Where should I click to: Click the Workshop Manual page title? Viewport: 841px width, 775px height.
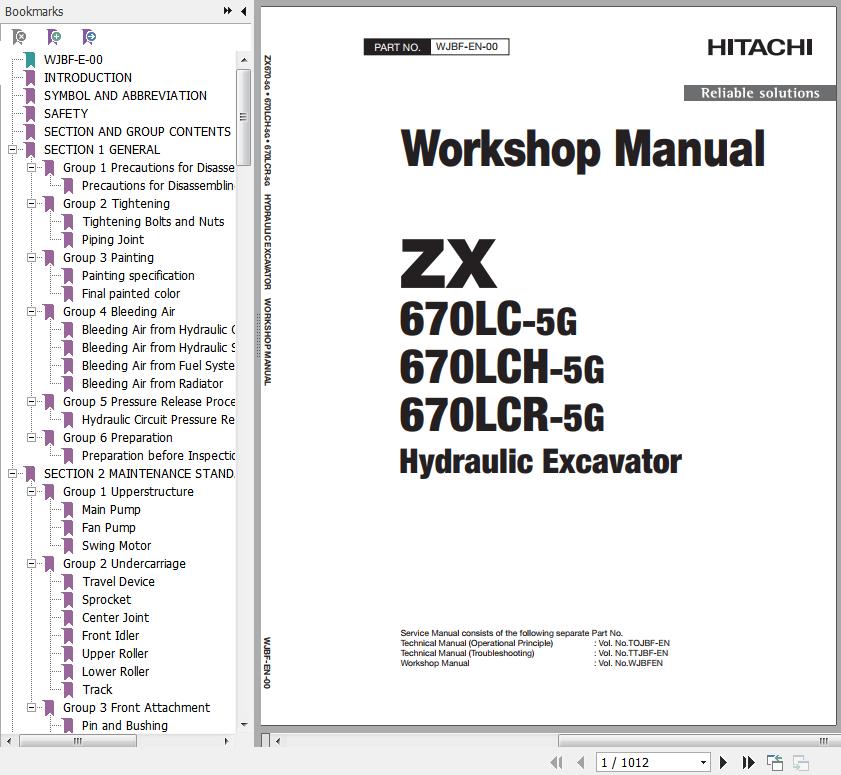(x=583, y=149)
